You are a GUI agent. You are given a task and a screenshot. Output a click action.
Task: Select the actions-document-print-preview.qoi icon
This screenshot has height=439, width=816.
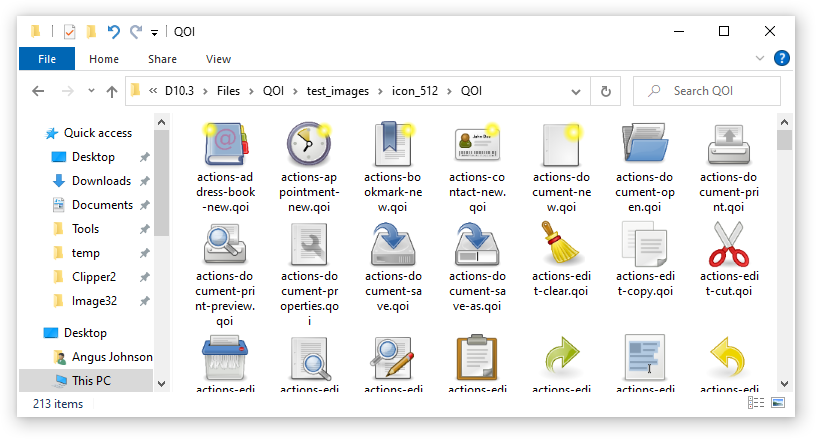tap(225, 243)
